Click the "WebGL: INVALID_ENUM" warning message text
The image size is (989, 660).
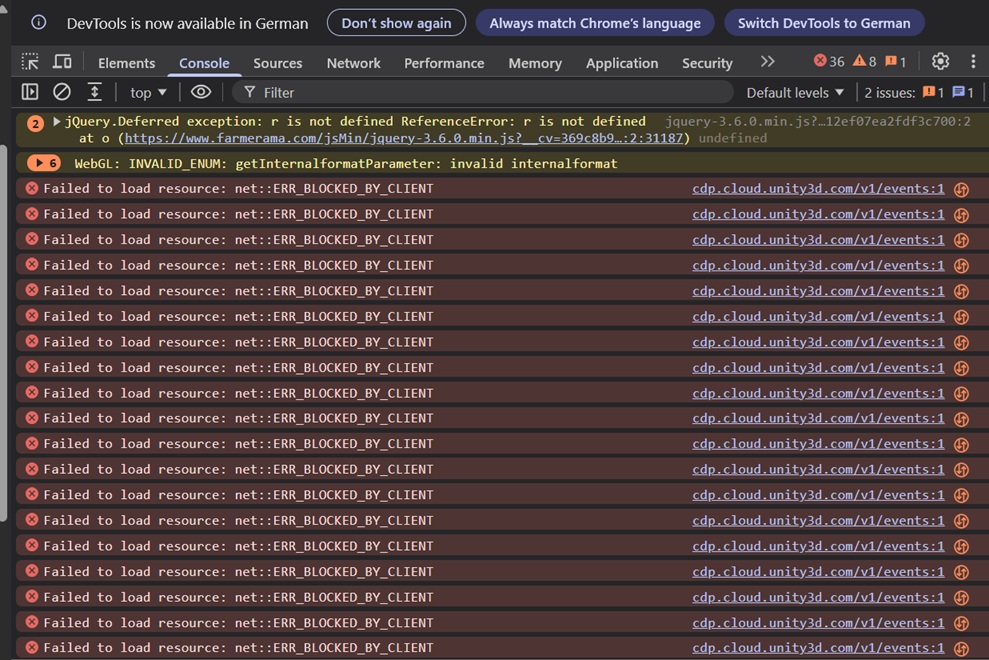tap(346, 163)
